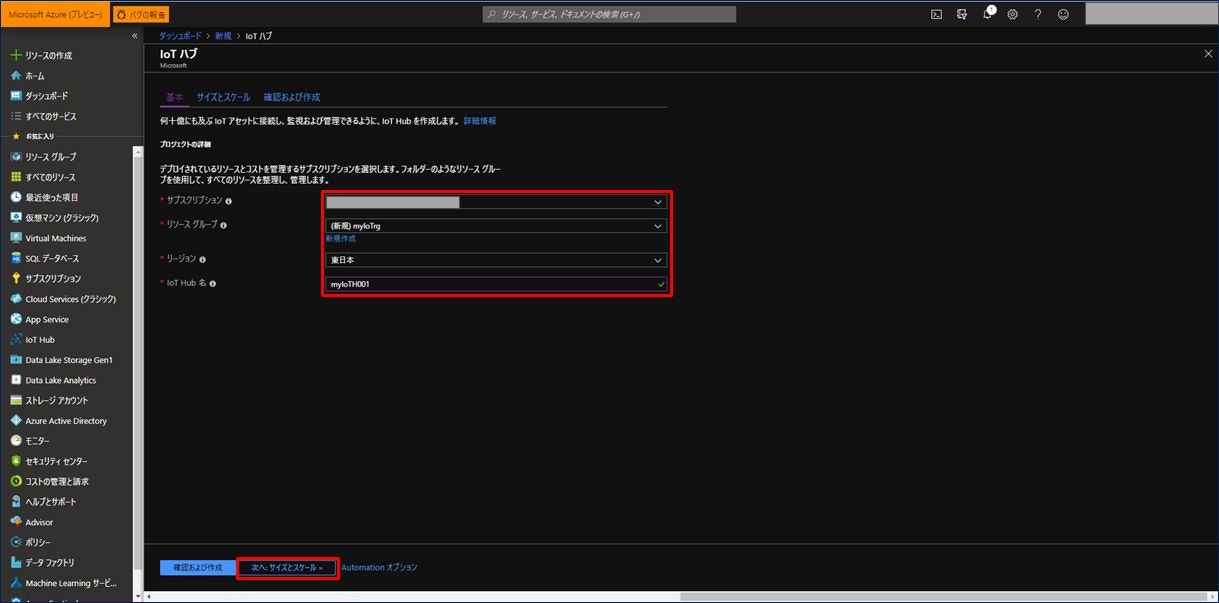Collapse the sidebar with the double chevron

tap(135, 36)
